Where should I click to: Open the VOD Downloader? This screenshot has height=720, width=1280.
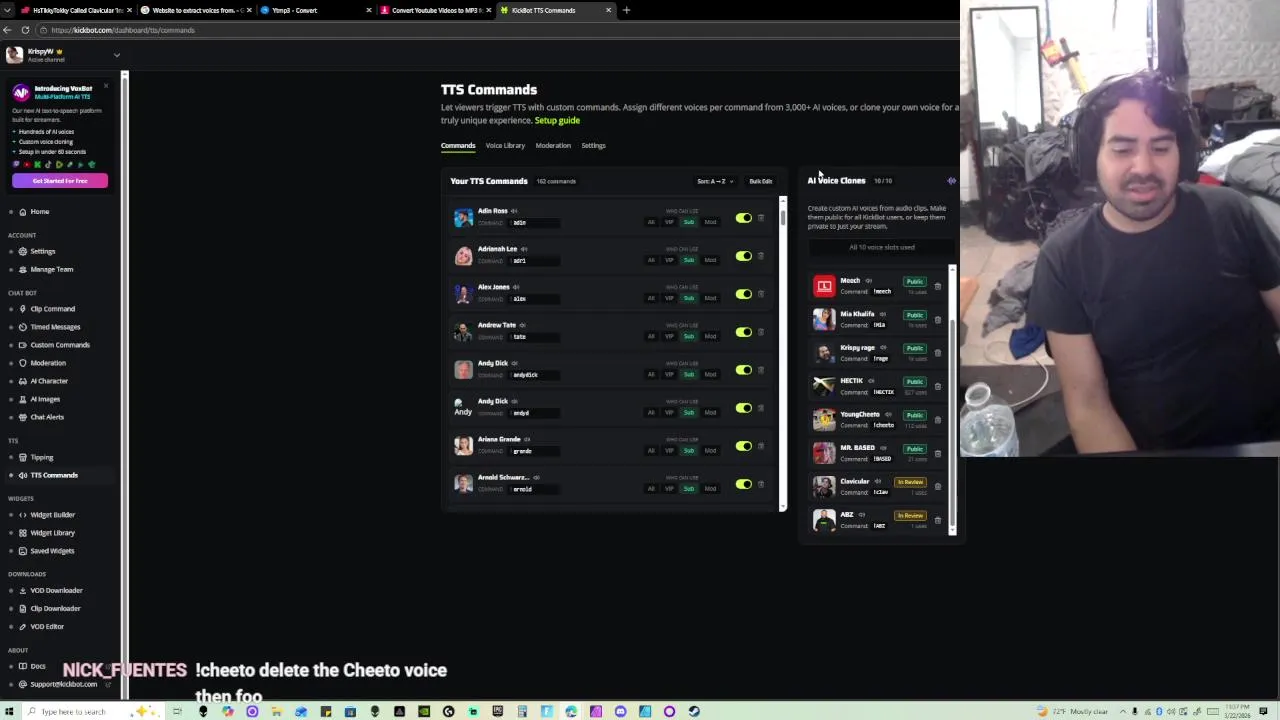point(56,591)
